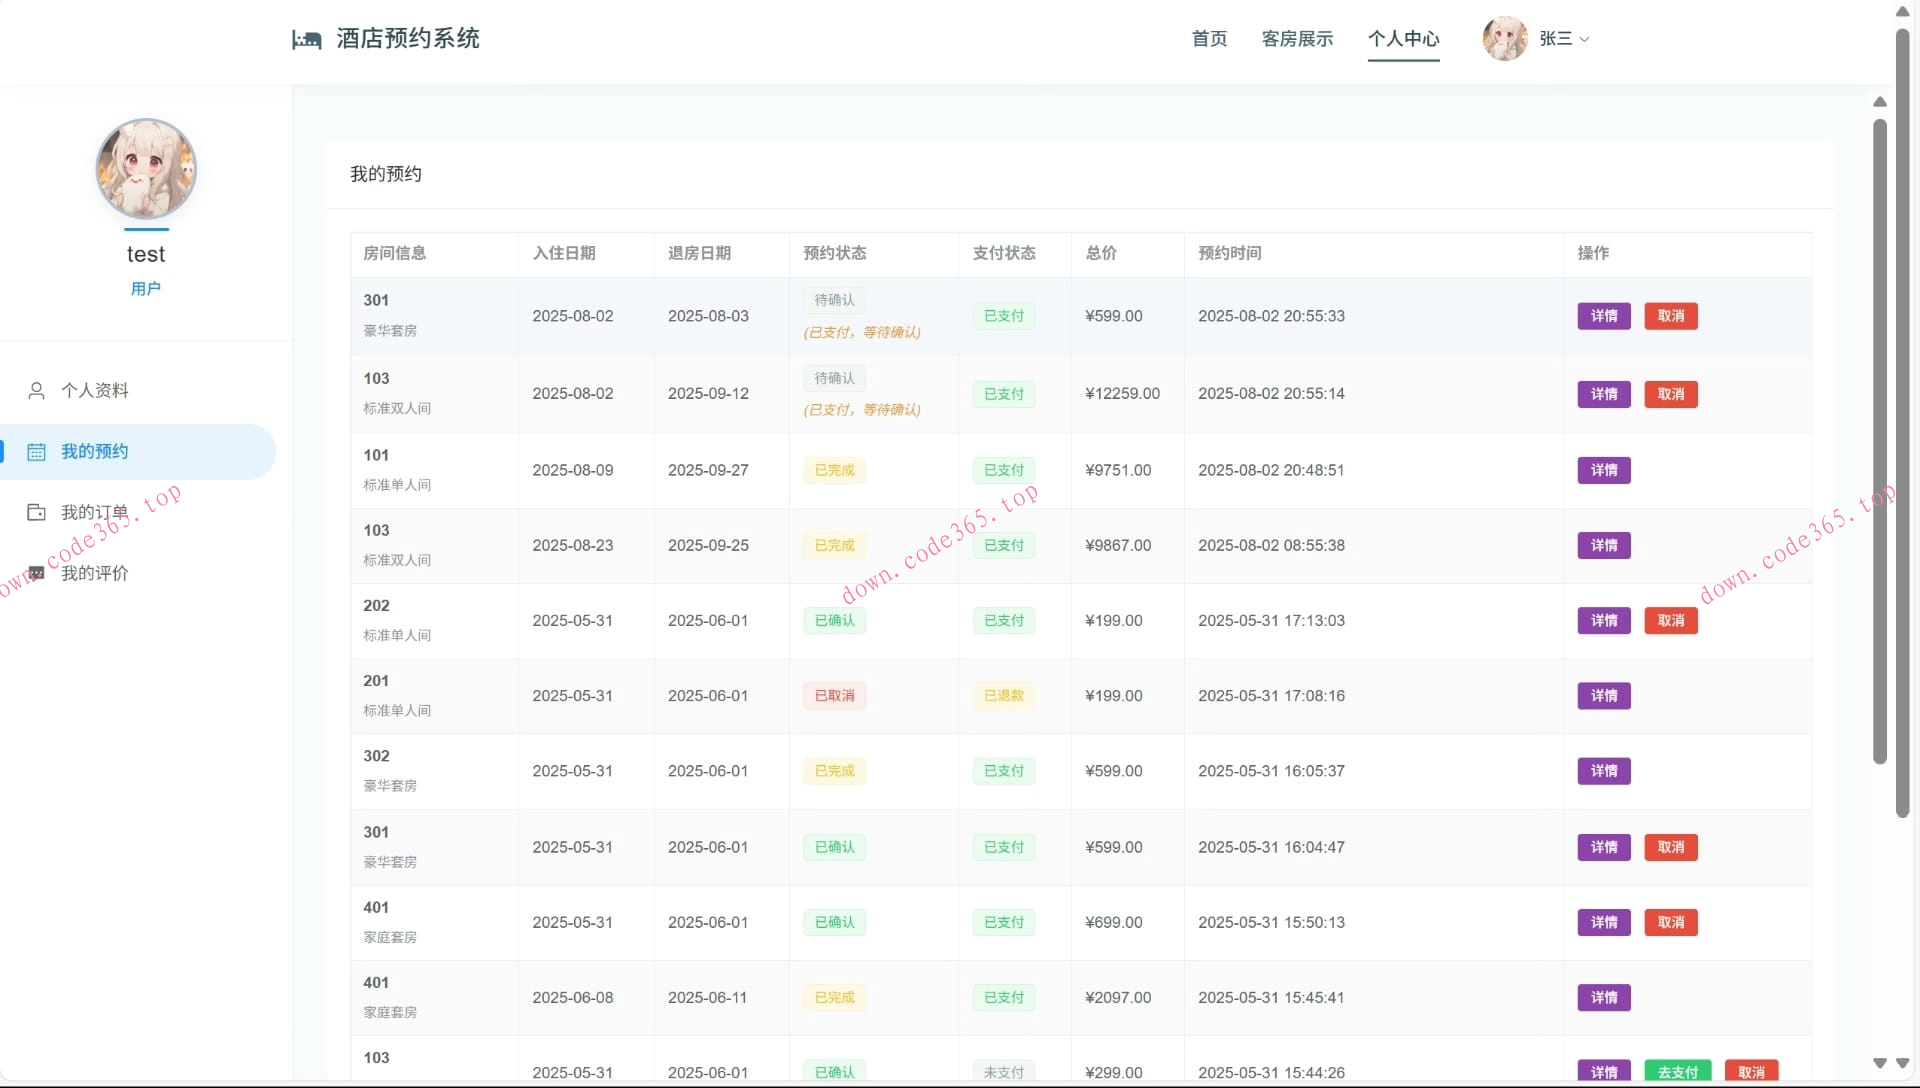
Task: Click the hotel bed logo icon
Action: pyautogui.click(x=306, y=39)
